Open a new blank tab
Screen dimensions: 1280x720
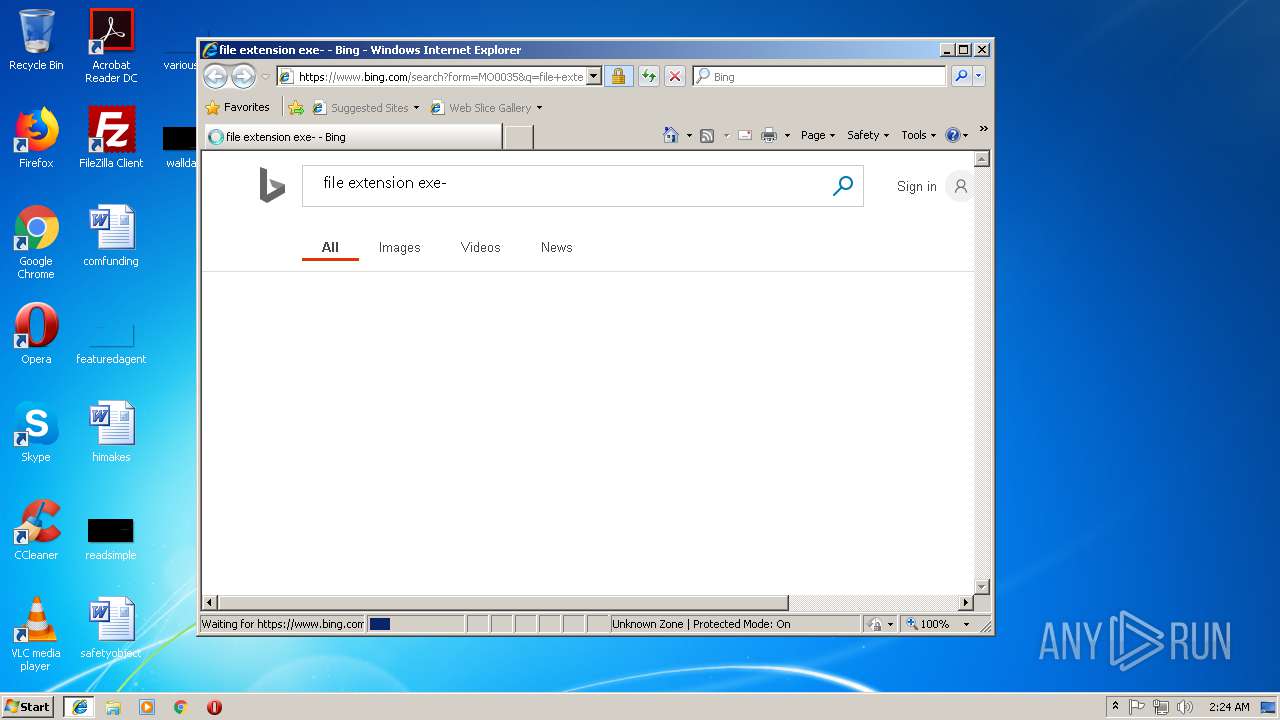click(x=518, y=137)
